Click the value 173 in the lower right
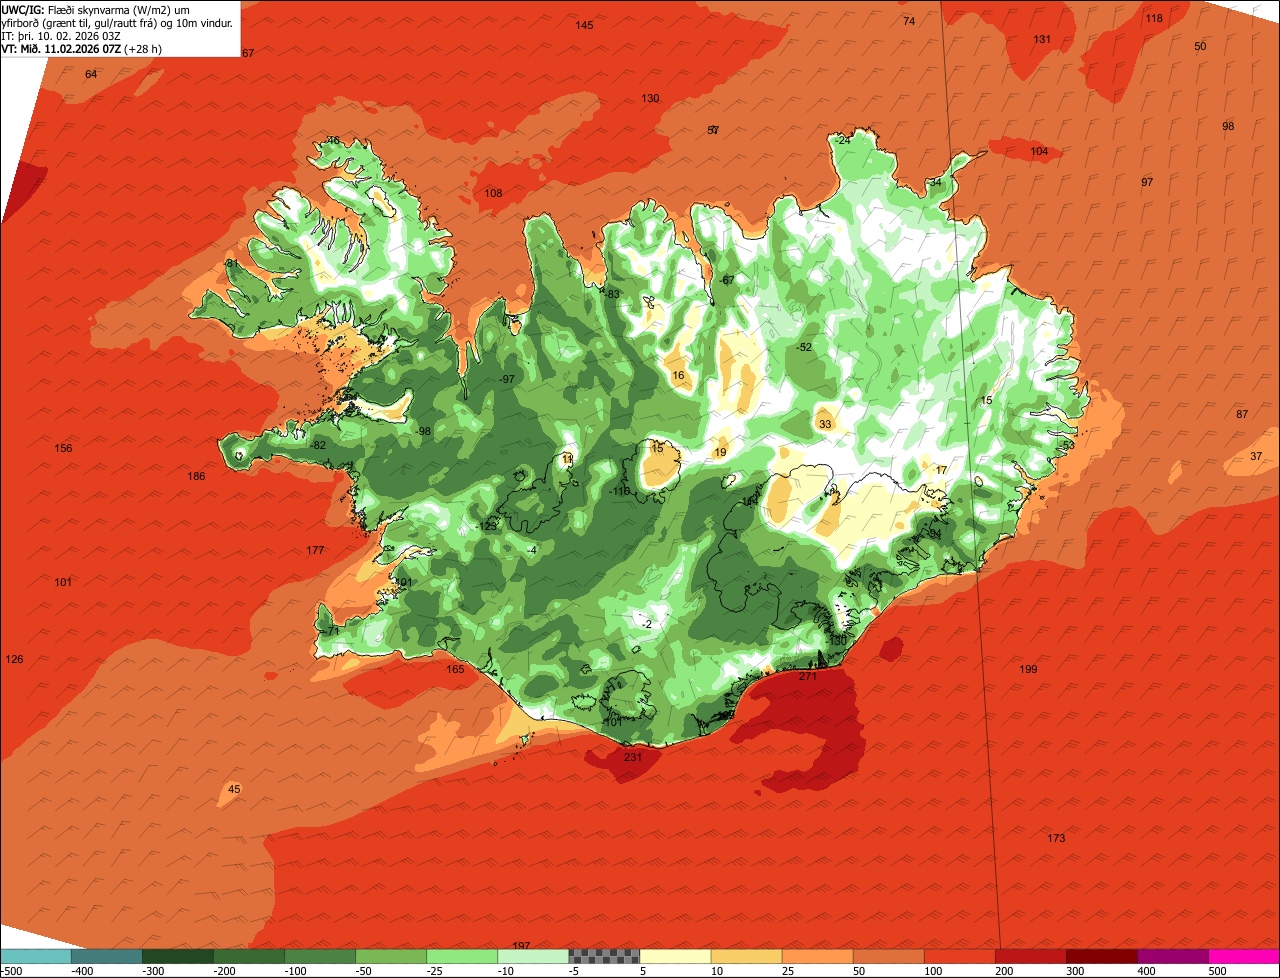1280x978 pixels. 1056,838
